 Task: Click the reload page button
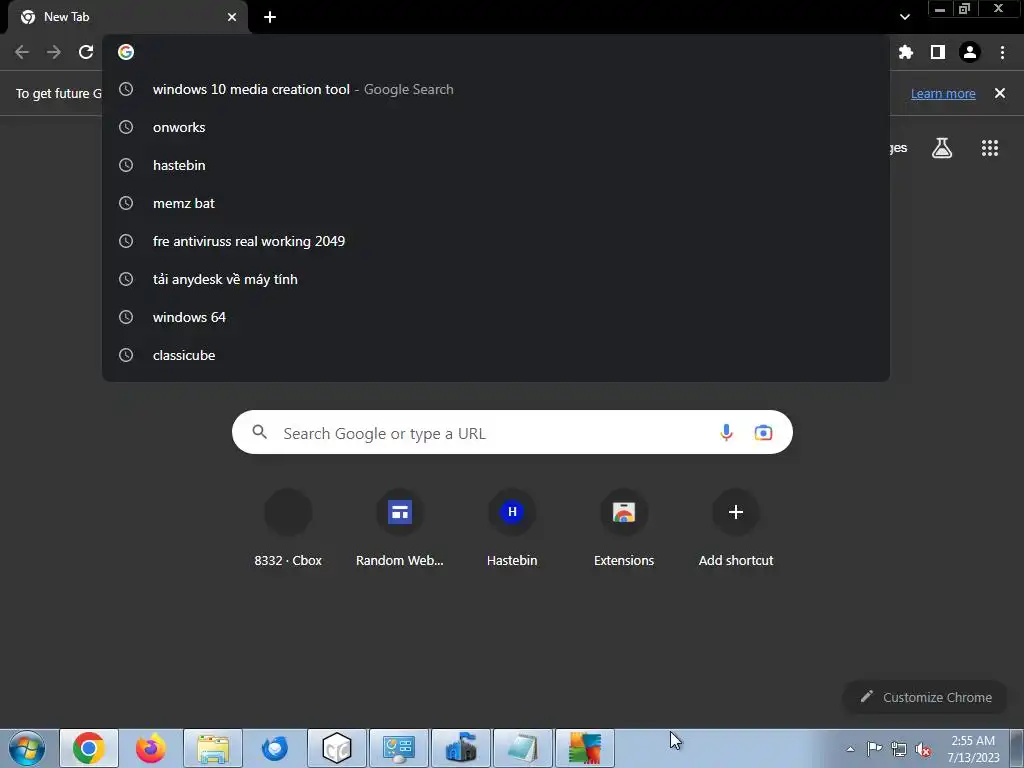(x=86, y=52)
